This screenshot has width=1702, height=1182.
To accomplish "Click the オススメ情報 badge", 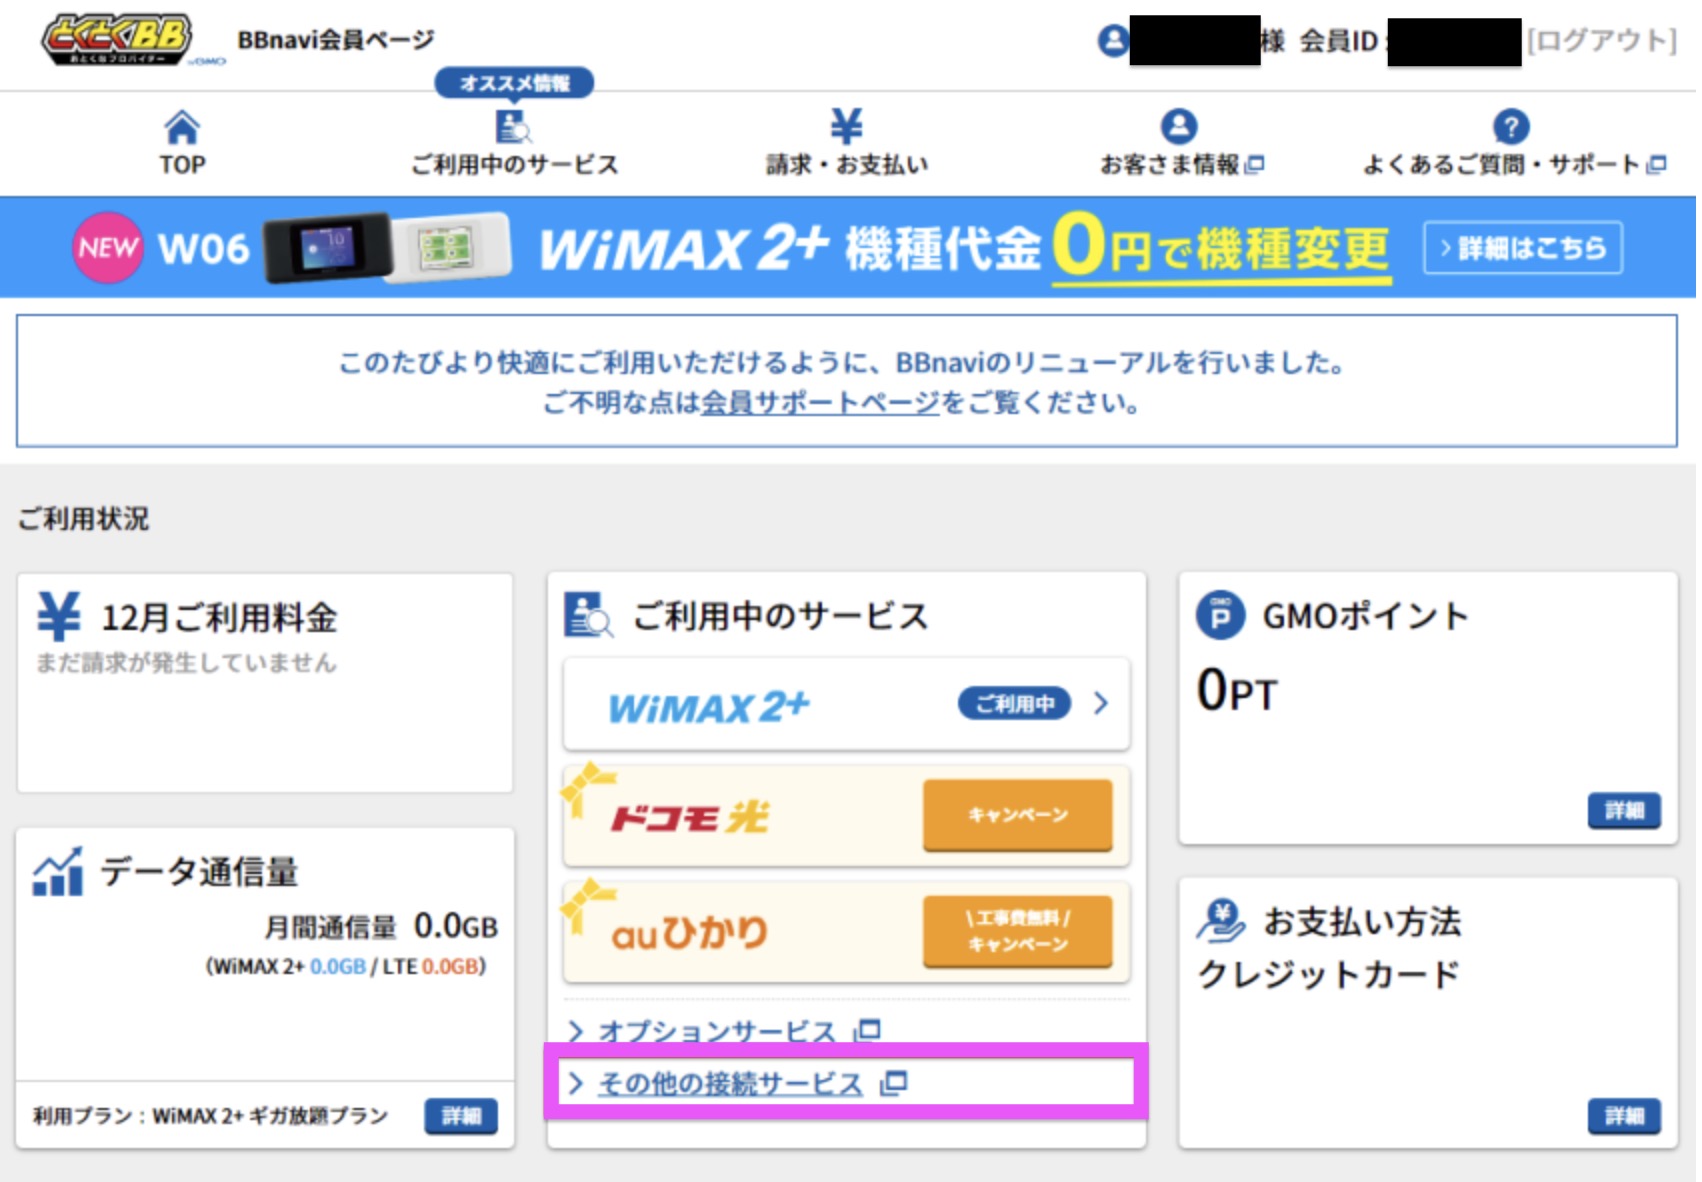I will 514,83.
